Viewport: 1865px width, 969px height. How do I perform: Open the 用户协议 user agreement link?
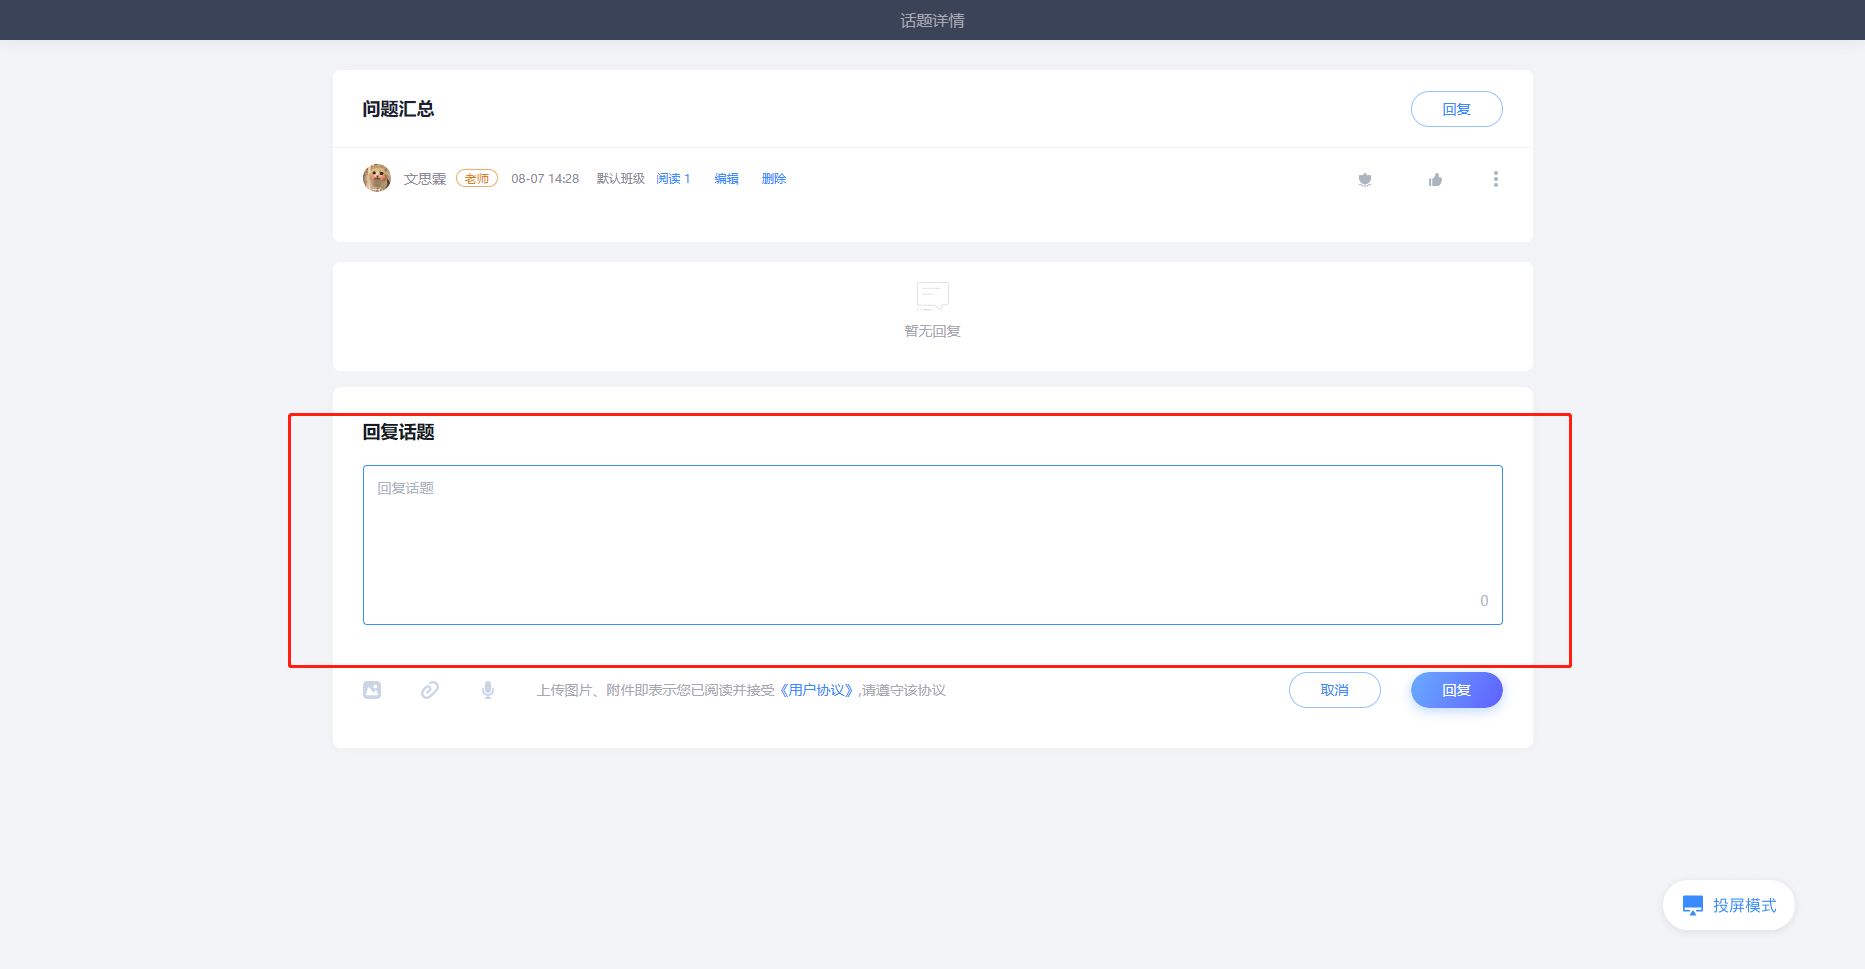(816, 690)
